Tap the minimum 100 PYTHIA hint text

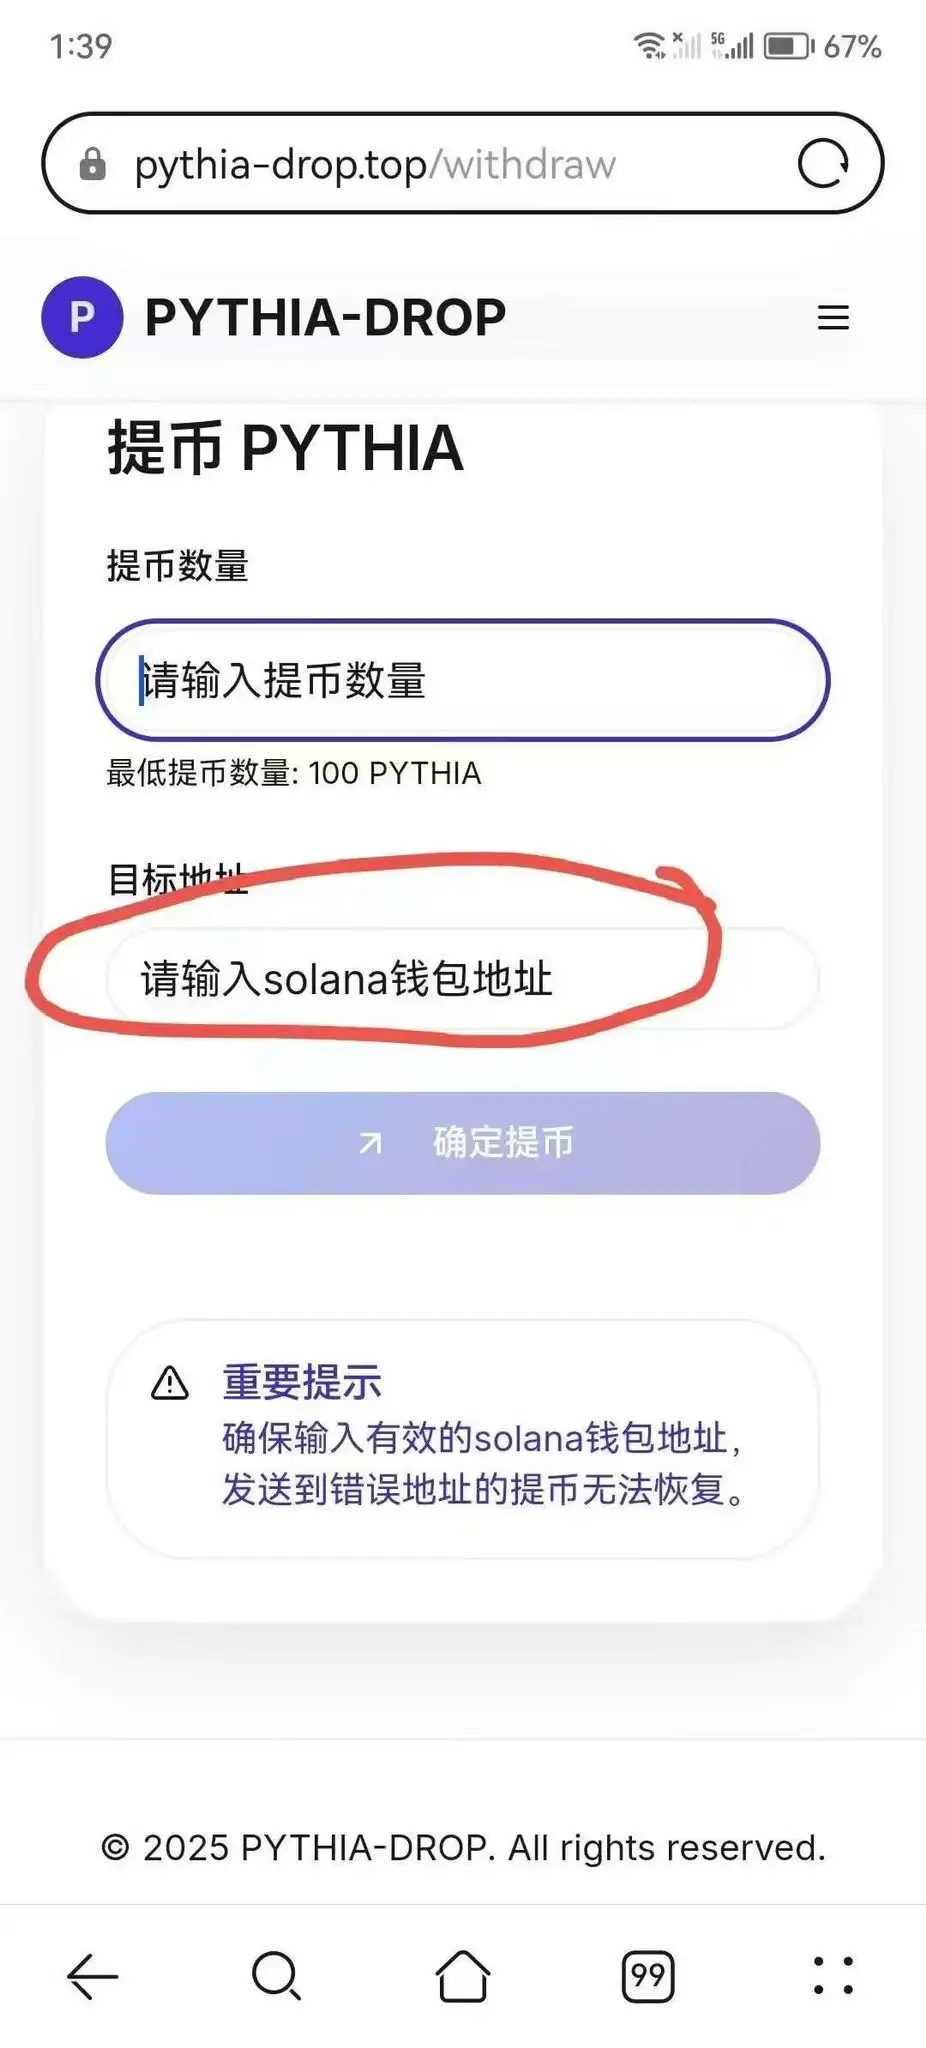click(294, 773)
